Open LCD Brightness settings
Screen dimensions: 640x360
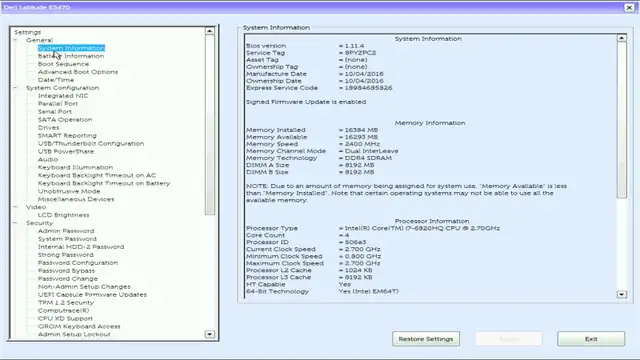pos(63,215)
